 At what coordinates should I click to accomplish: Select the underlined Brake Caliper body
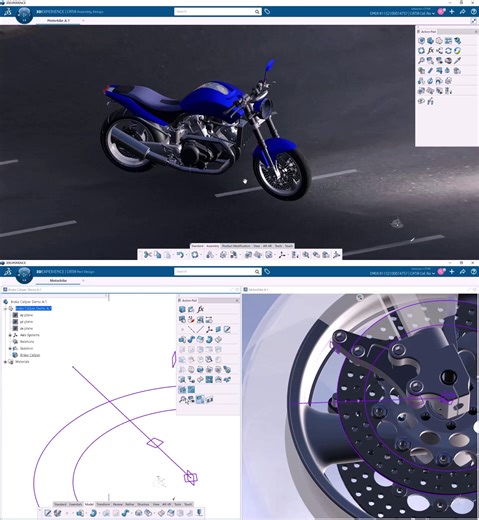point(30,355)
